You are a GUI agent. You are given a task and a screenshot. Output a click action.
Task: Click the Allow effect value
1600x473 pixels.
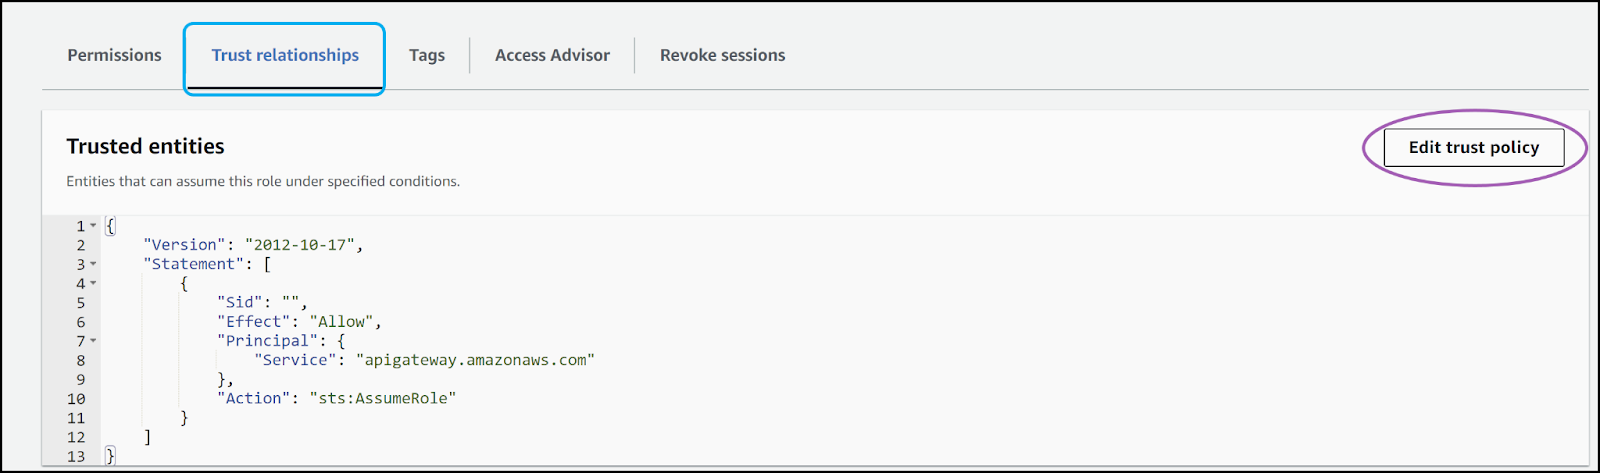point(341,322)
